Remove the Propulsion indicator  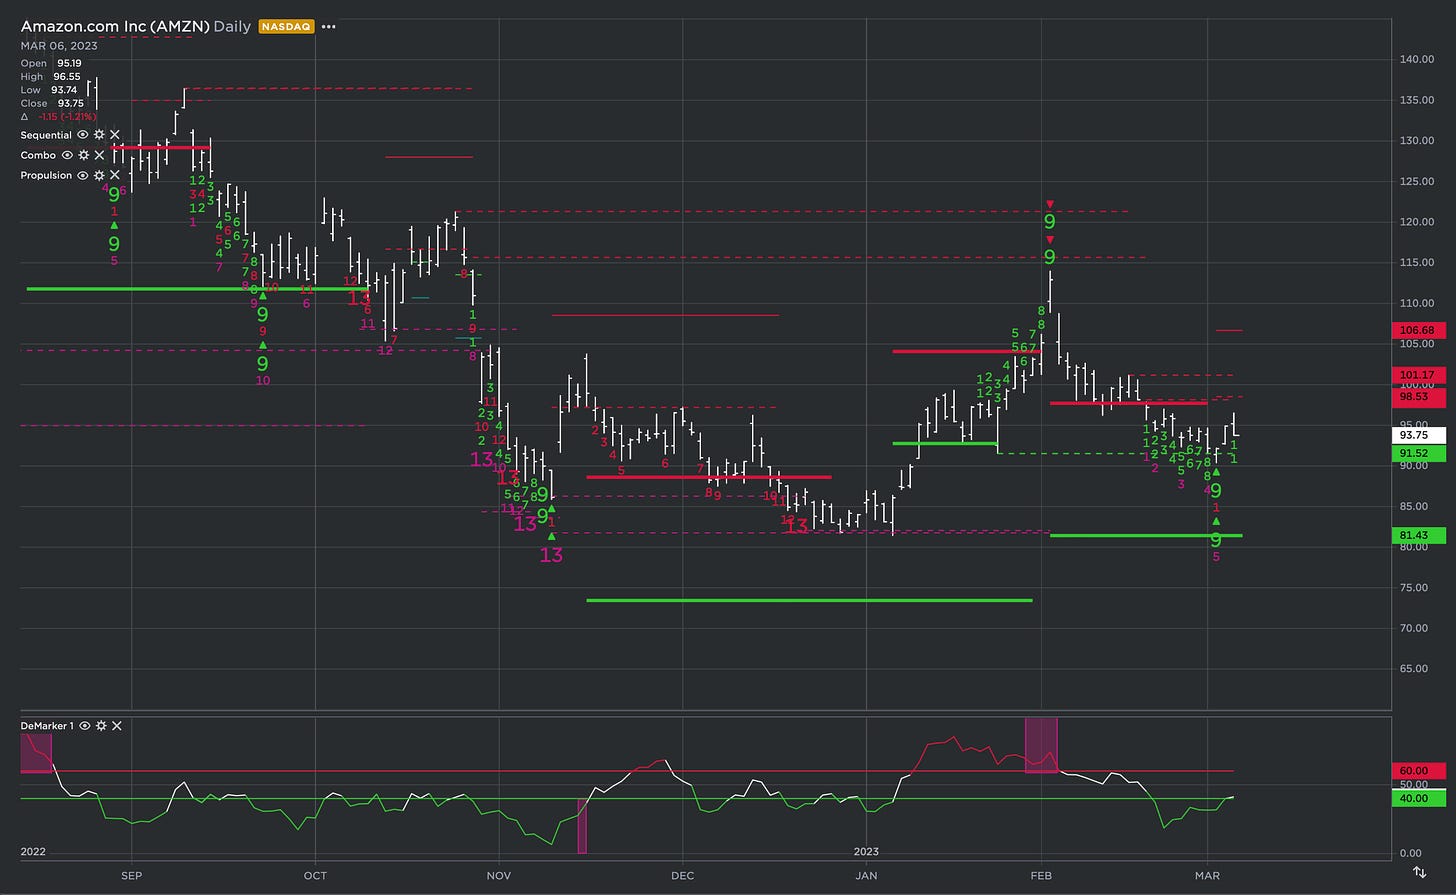pyautogui.click(x=115, y=175)
